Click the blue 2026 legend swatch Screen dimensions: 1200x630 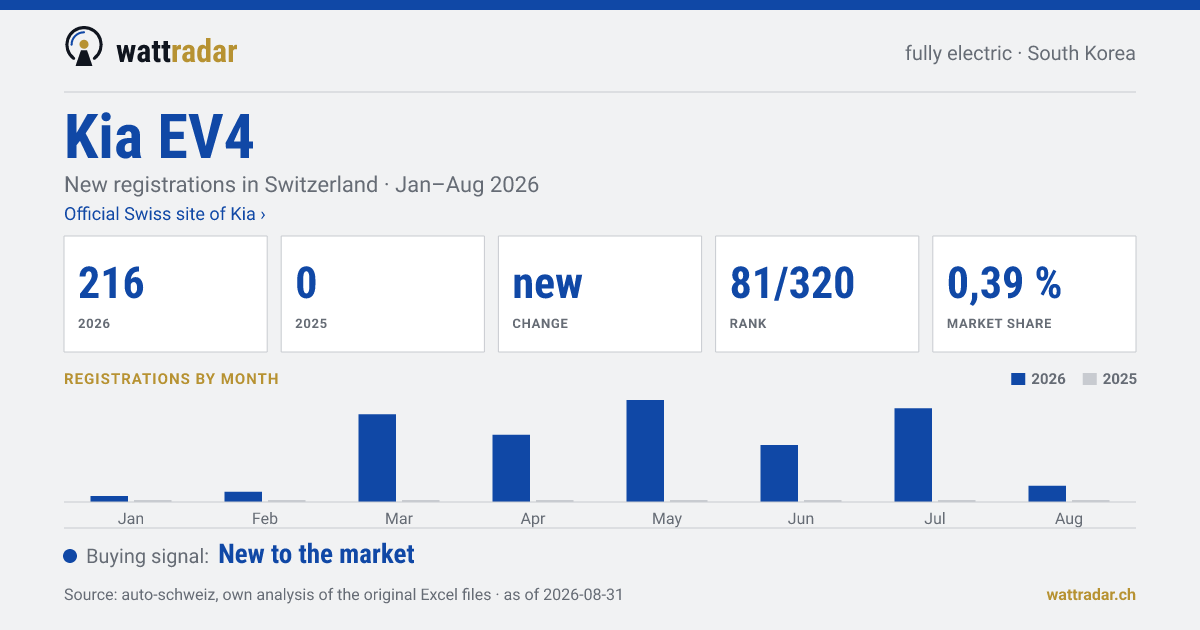(x=1019, y=379)
